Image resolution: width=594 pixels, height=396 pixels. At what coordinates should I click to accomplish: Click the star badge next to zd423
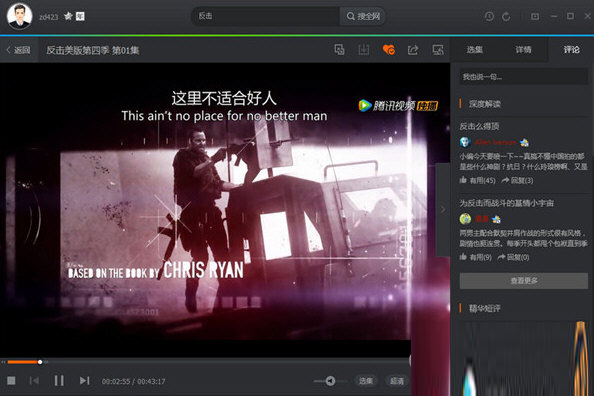coord(68,16)
